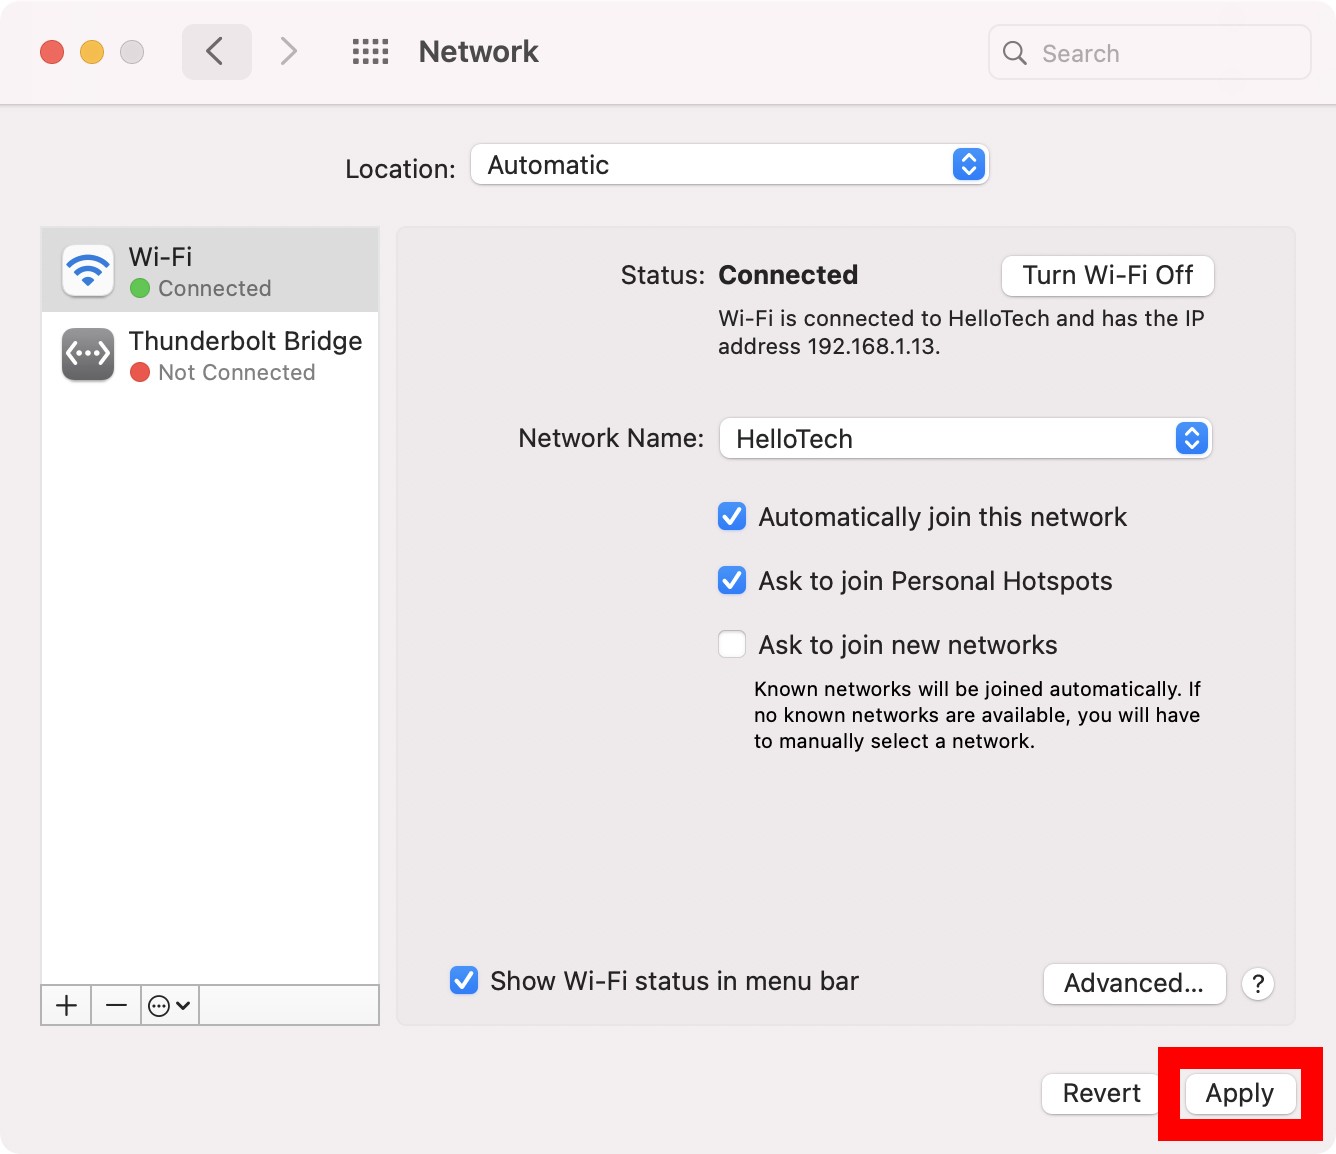
Task: Click Turn Wi-Fi Off button
Action: [1108, 275]
